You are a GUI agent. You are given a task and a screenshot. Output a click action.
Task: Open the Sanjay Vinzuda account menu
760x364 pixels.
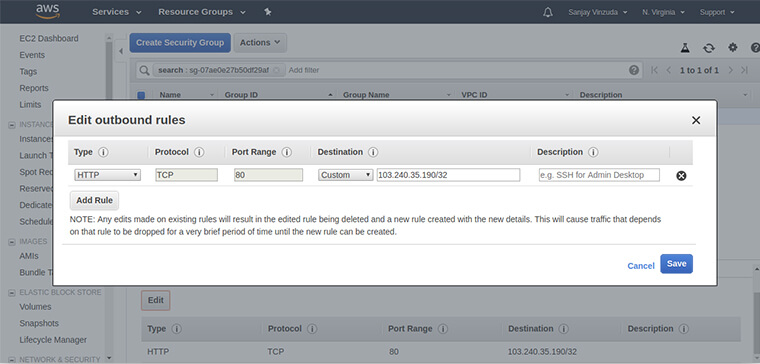click(598, 12)
